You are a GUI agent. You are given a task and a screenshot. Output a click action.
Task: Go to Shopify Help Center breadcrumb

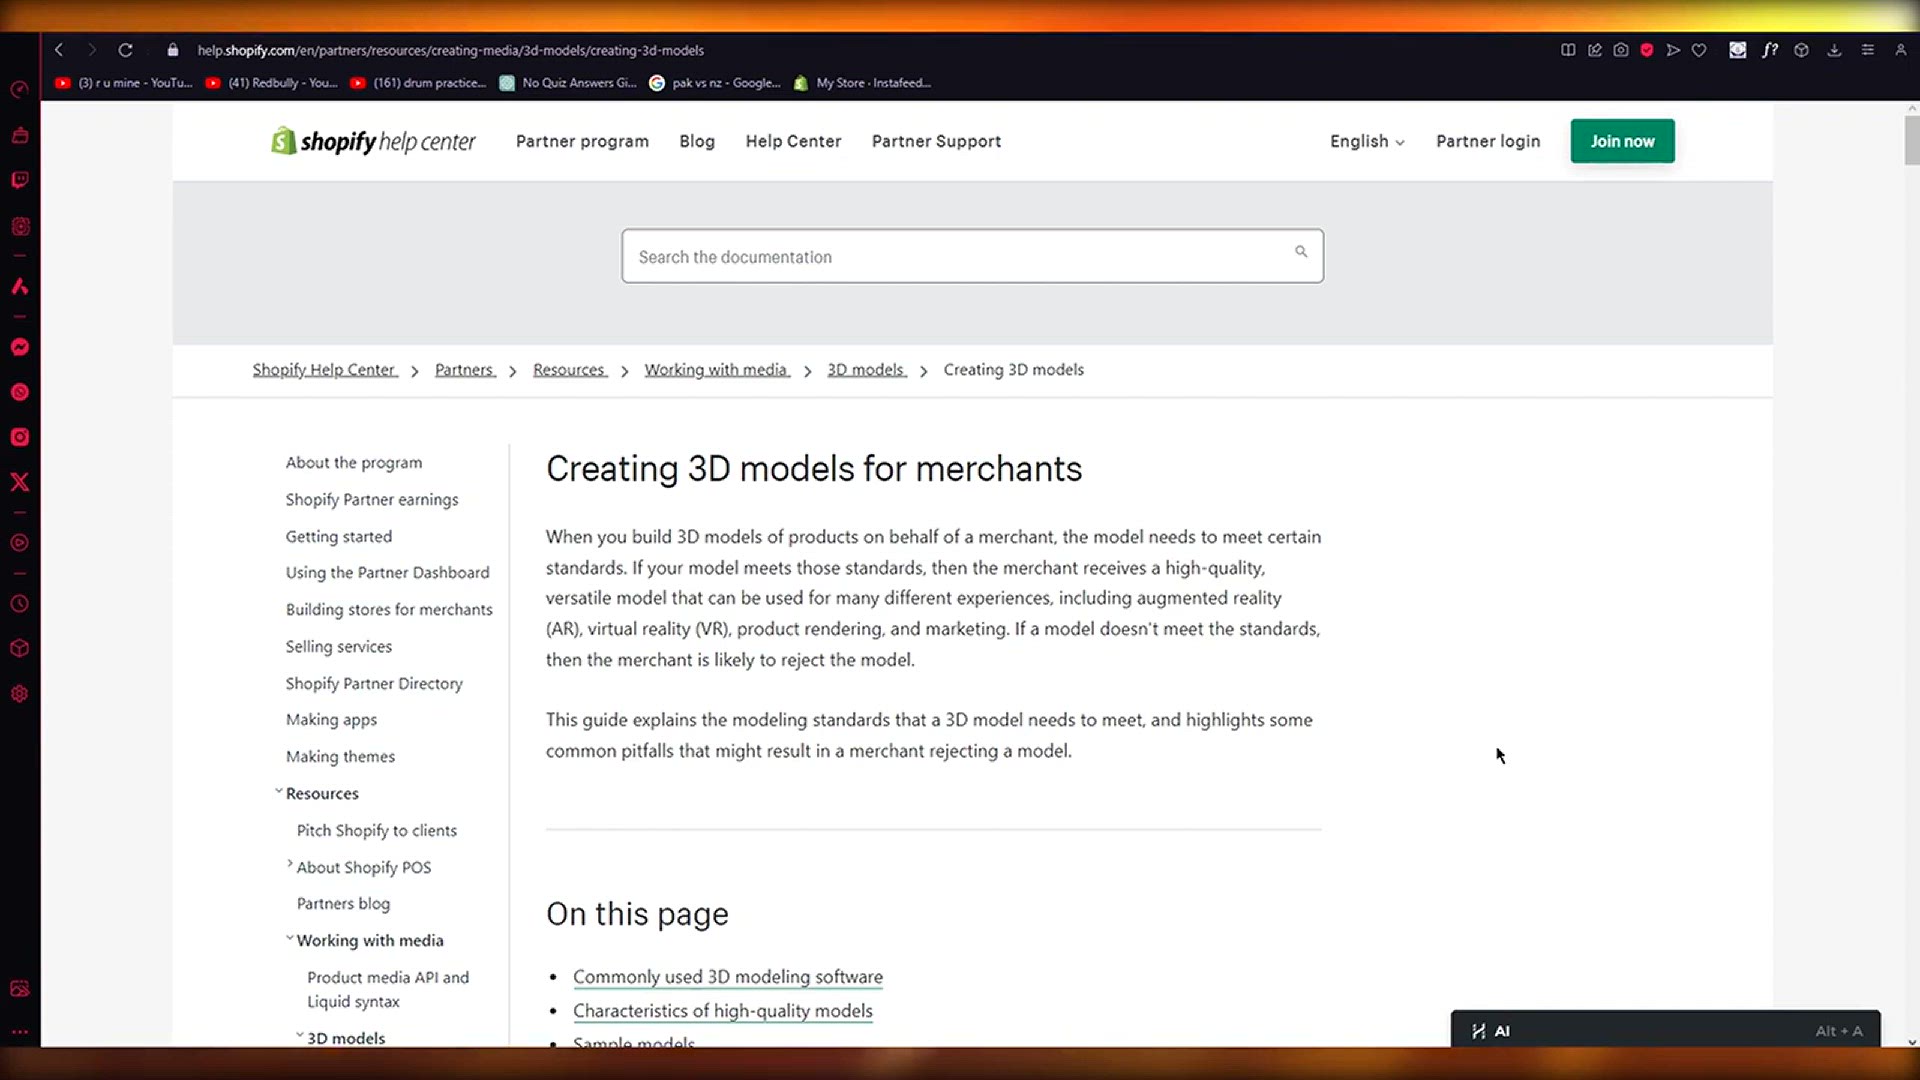[x=325, y=370]
